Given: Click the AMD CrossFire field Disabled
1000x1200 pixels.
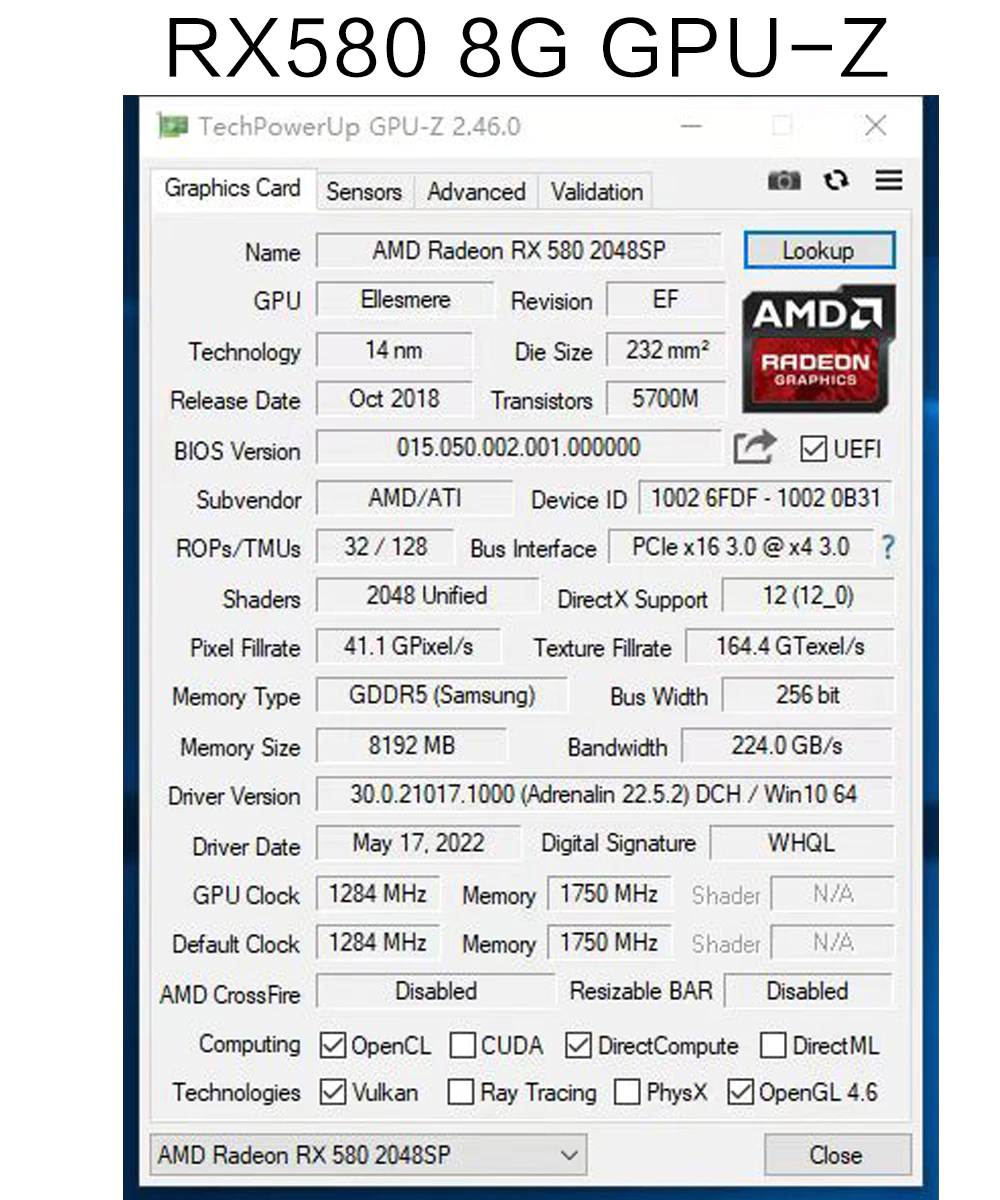Looking at the screenshot, I should 435,992.
